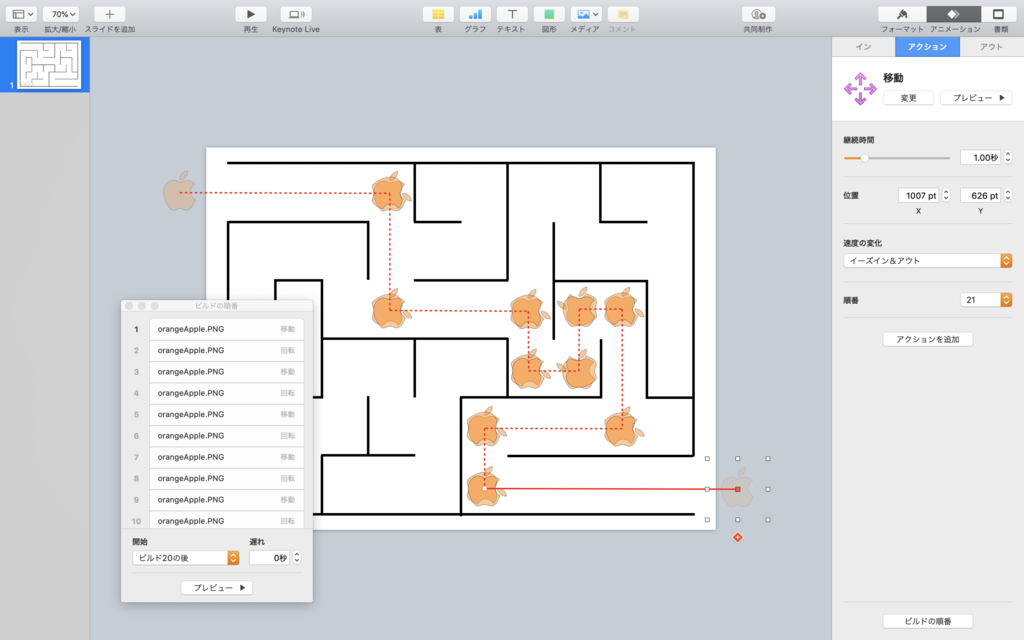Image resolution: width=1024 pixels, height=640 pixels.
Task: Select build row 9 orangeApple.PNG
Action: pos(226,500)
